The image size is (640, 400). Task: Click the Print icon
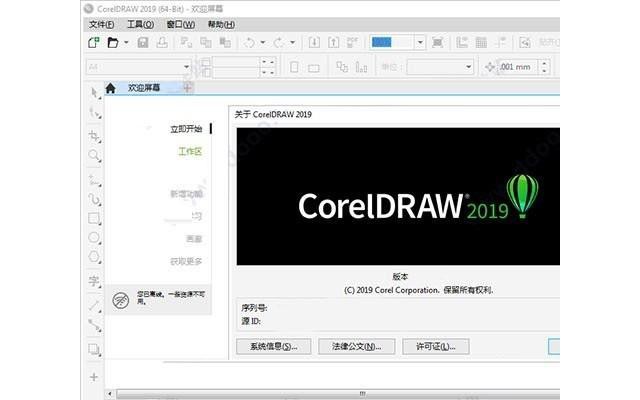tap(162, 42)
